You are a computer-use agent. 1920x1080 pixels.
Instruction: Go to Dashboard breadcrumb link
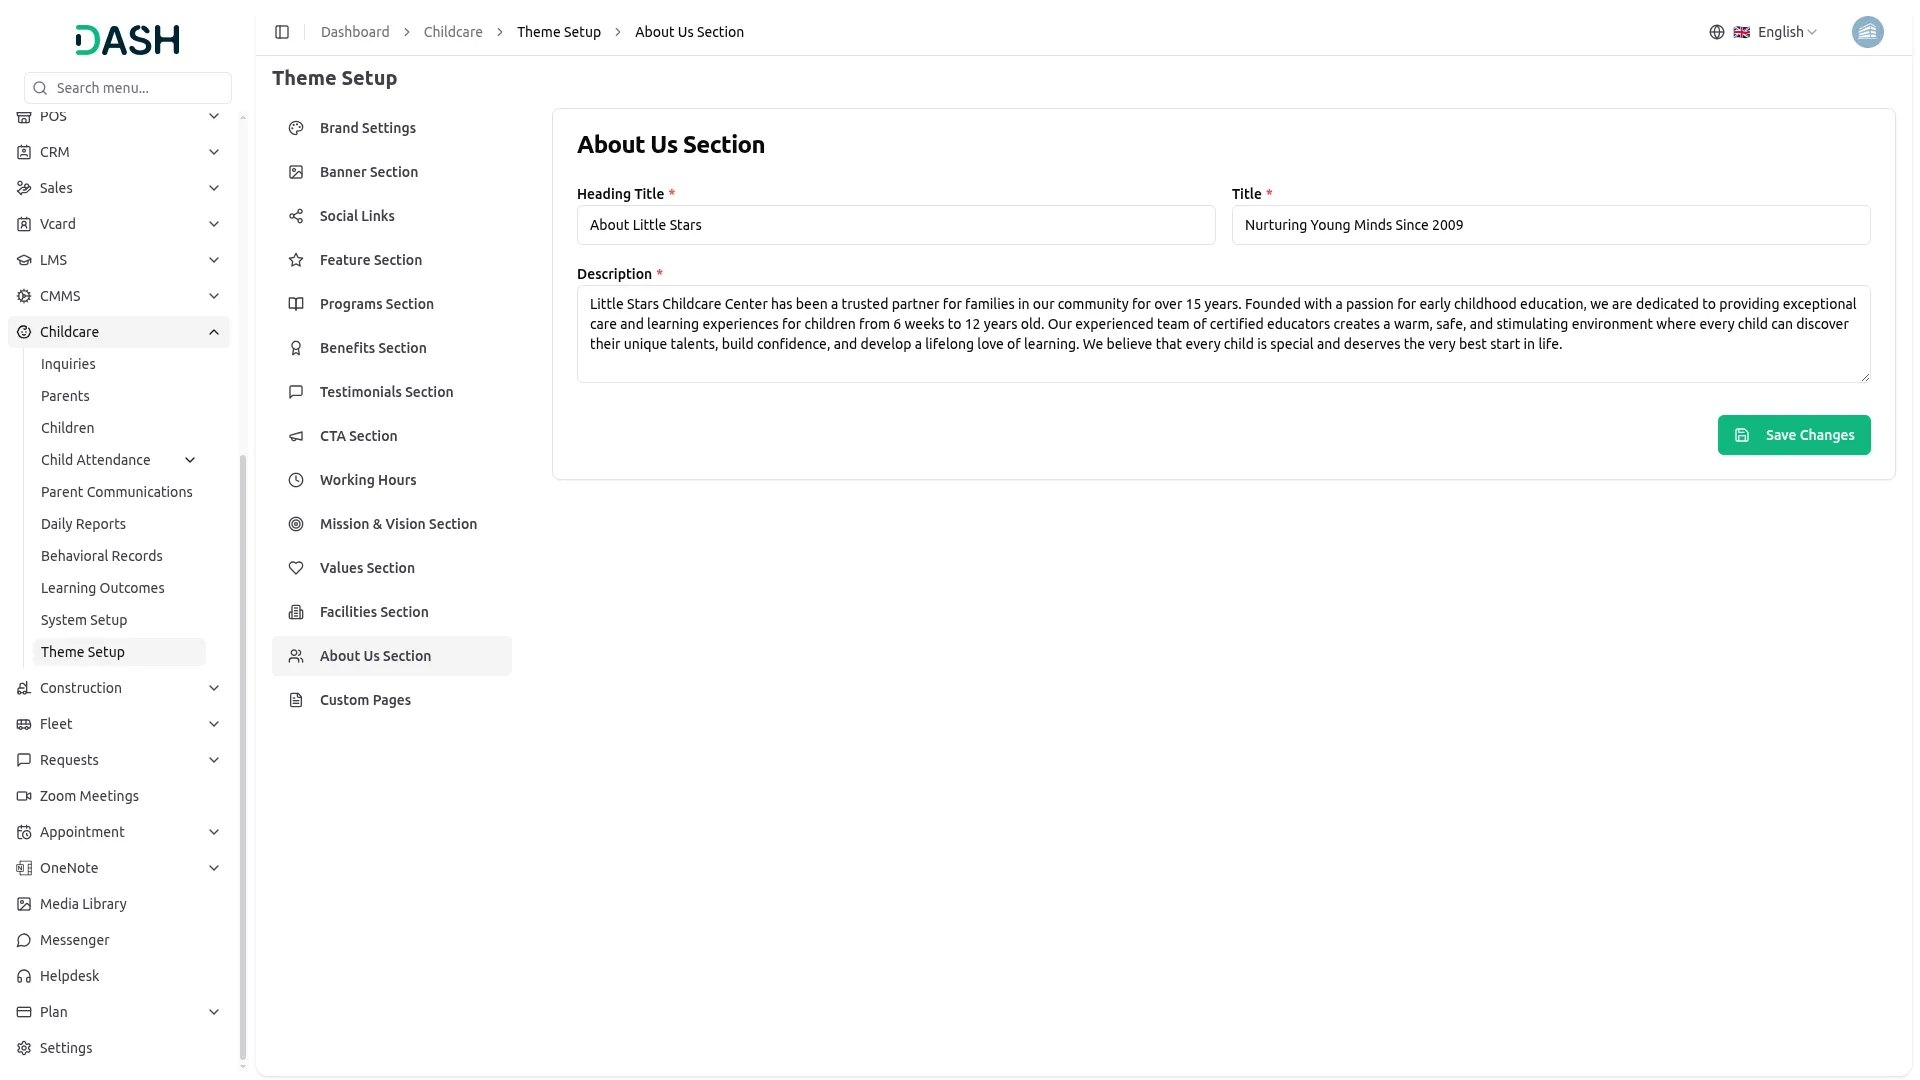tap(355, 32)
